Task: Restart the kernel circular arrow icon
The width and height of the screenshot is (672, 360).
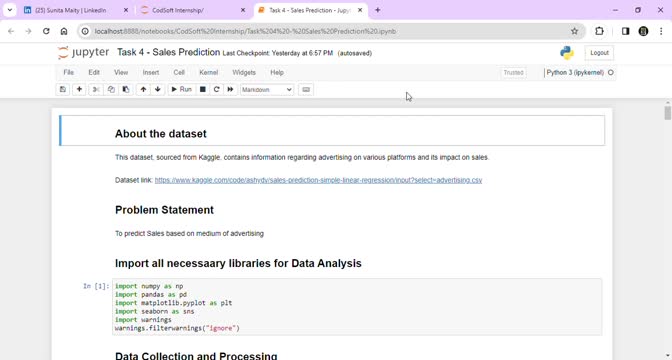Action: coord(216,90)
